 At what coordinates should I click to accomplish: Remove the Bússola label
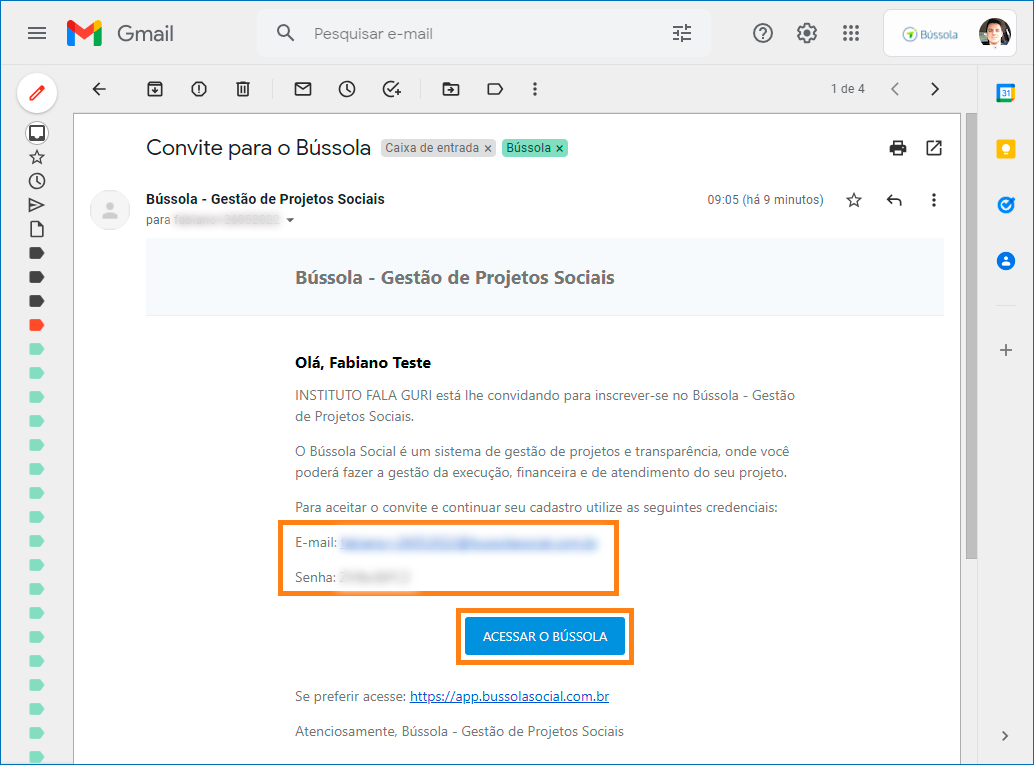559,148
